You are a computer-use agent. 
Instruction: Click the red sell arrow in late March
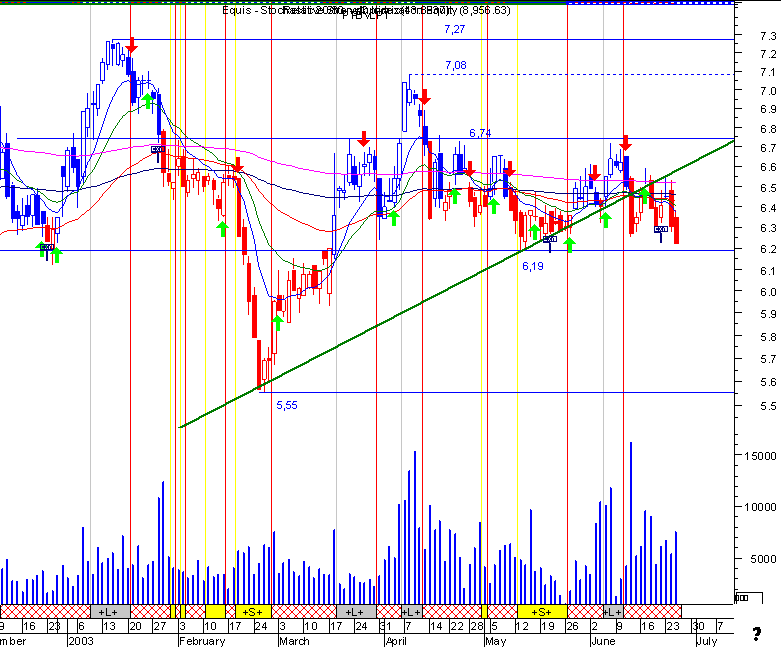point(364,139)
